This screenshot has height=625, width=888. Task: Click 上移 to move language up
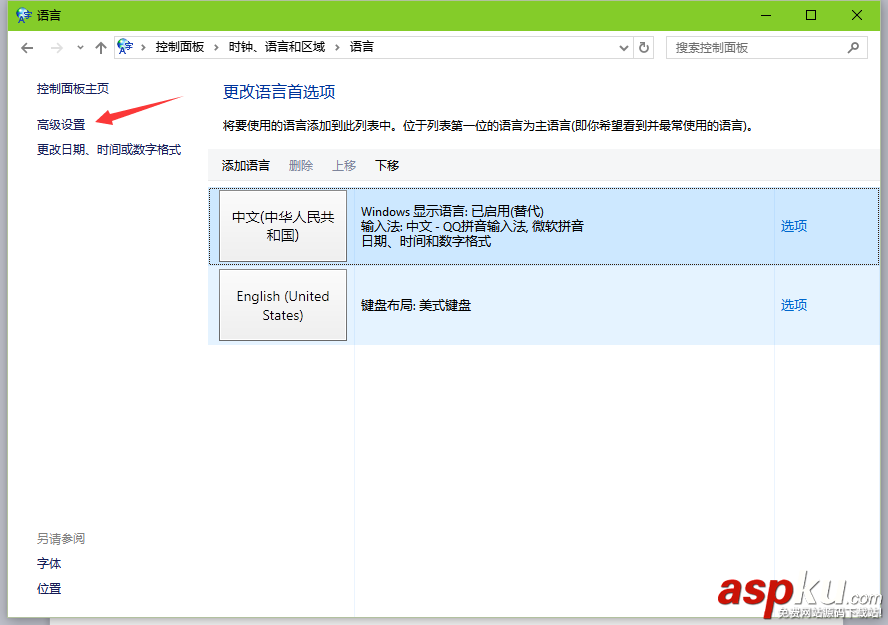tap(344, 166)
